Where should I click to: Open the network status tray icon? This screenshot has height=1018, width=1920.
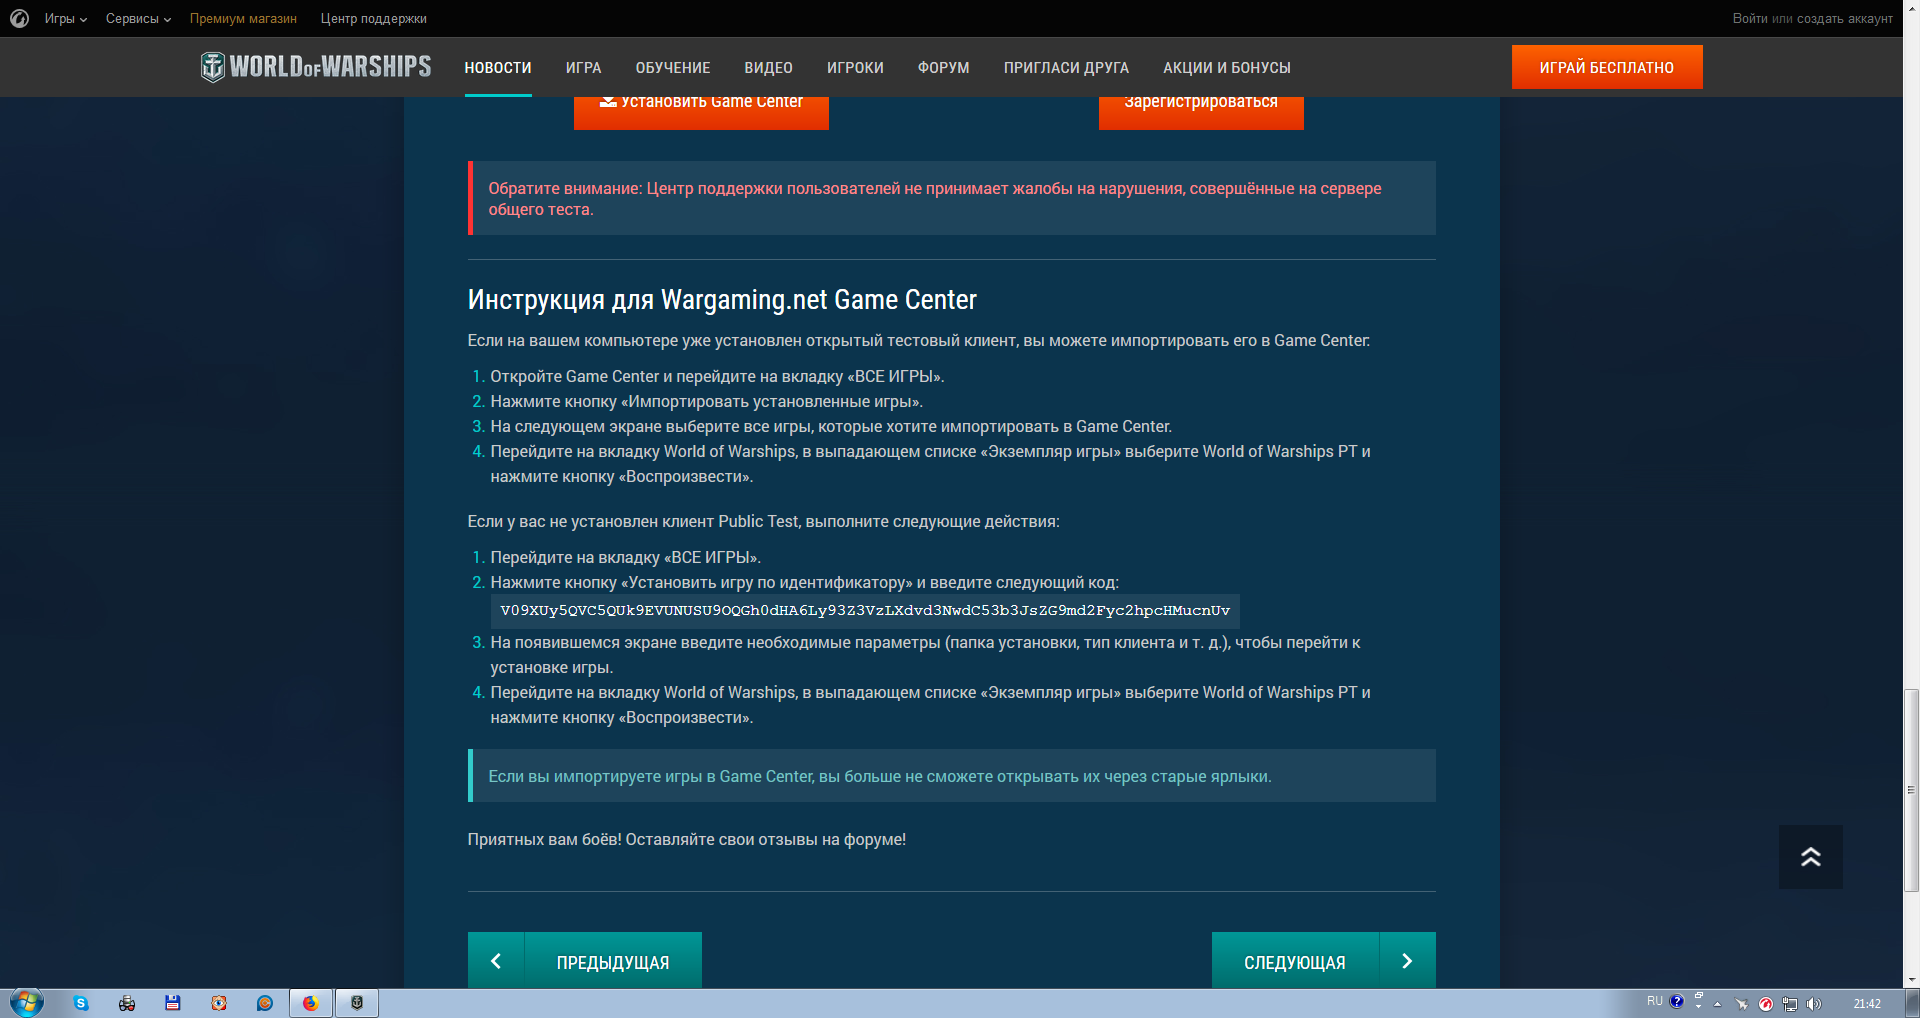(1790, 1004)
